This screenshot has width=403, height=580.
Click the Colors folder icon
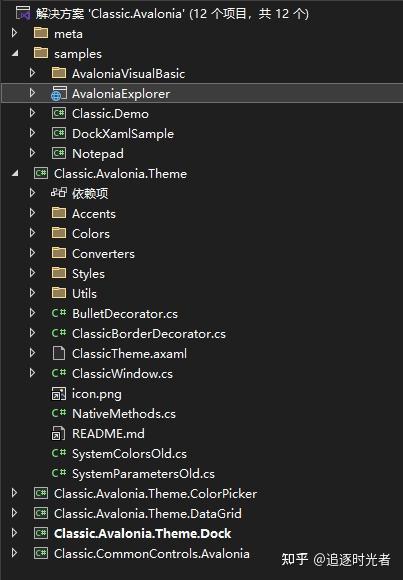[x=59, y=233]
